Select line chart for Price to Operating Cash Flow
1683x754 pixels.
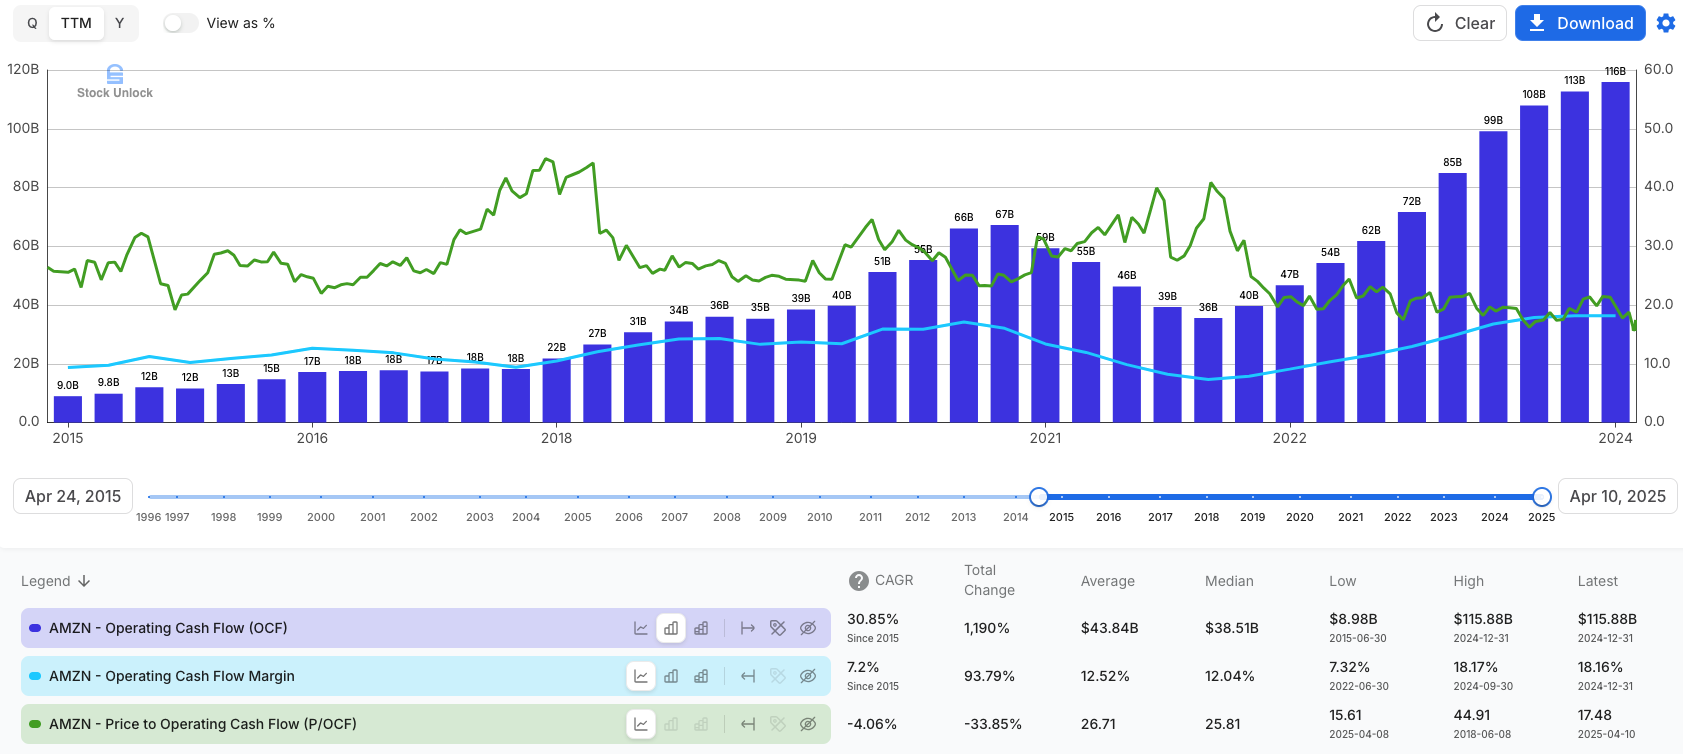coord(641,724)
